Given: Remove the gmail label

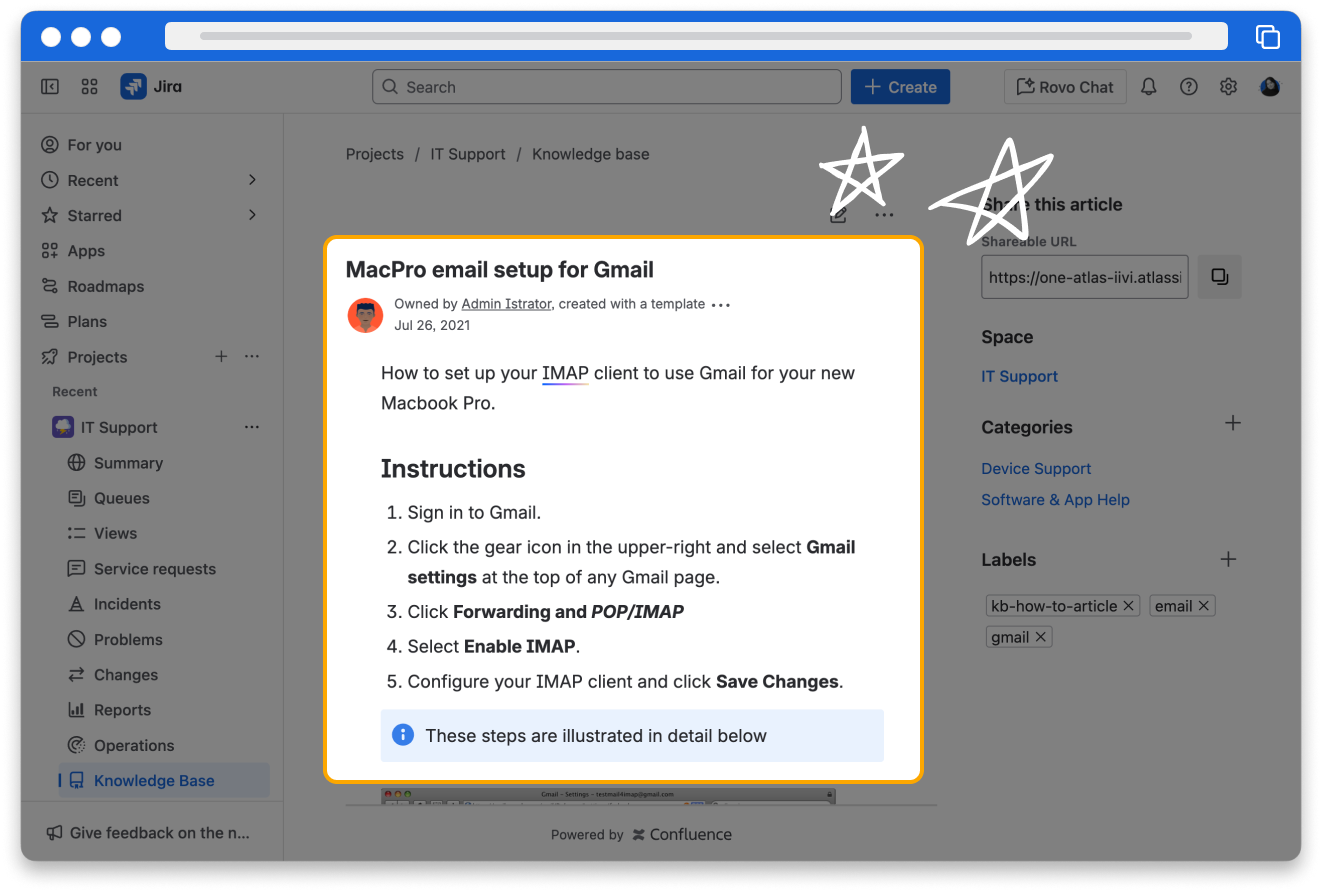Looking at the screenshot, I should pyautogui.click(x=1040, y=637).
